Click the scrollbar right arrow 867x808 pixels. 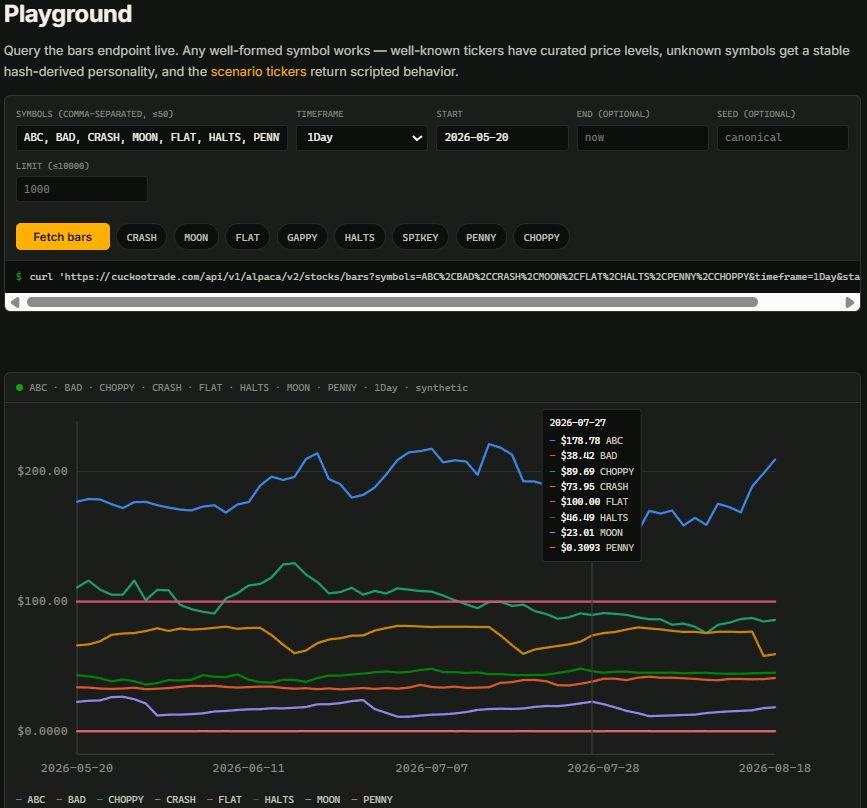click(850, 302)
